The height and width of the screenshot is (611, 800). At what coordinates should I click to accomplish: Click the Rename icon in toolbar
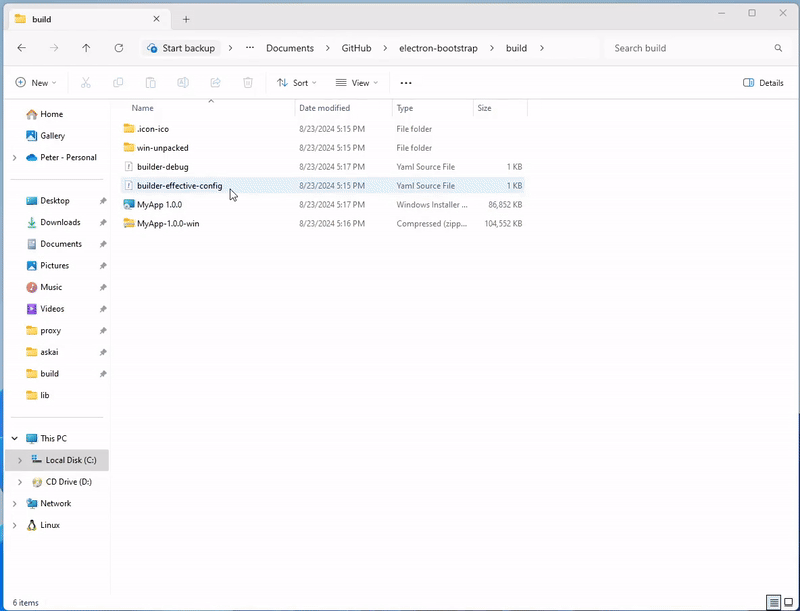(183, 83)
